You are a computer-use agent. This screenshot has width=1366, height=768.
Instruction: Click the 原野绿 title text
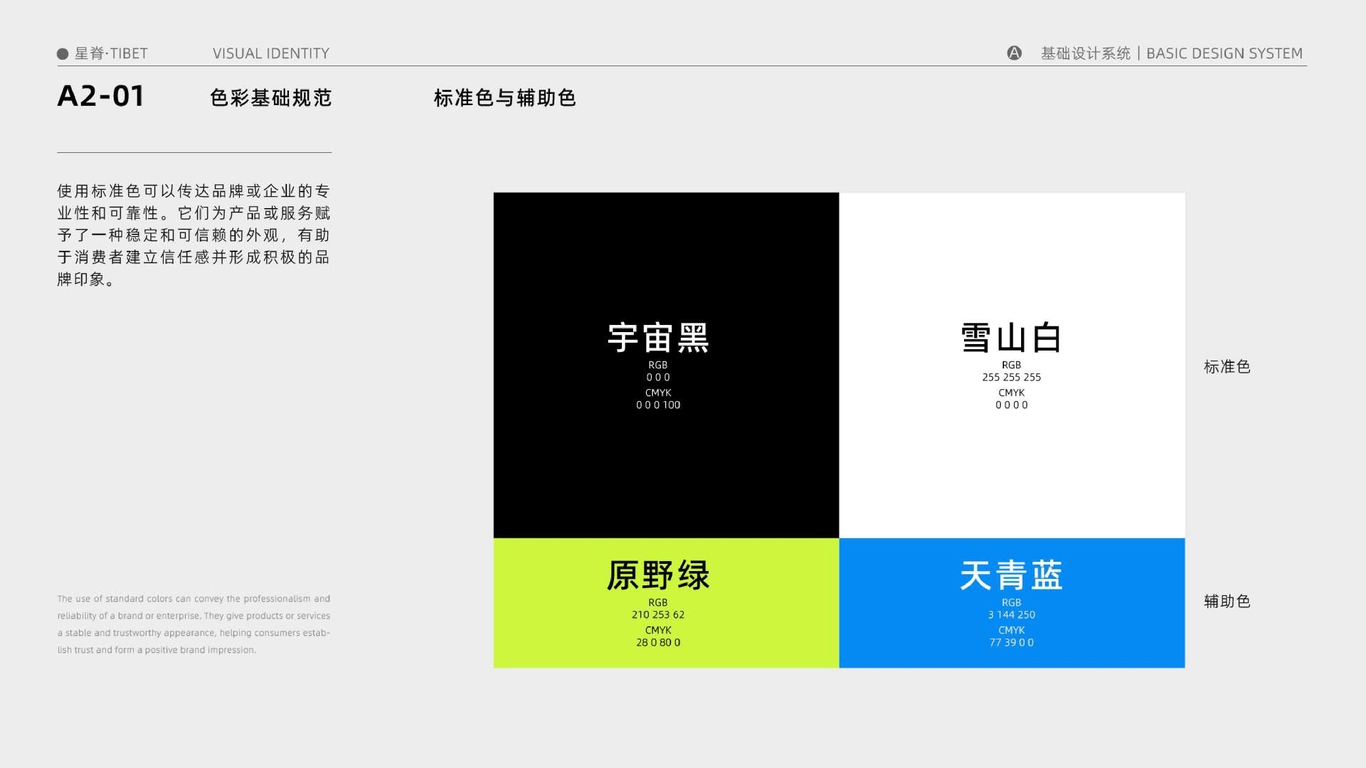(x=658, y=575)
